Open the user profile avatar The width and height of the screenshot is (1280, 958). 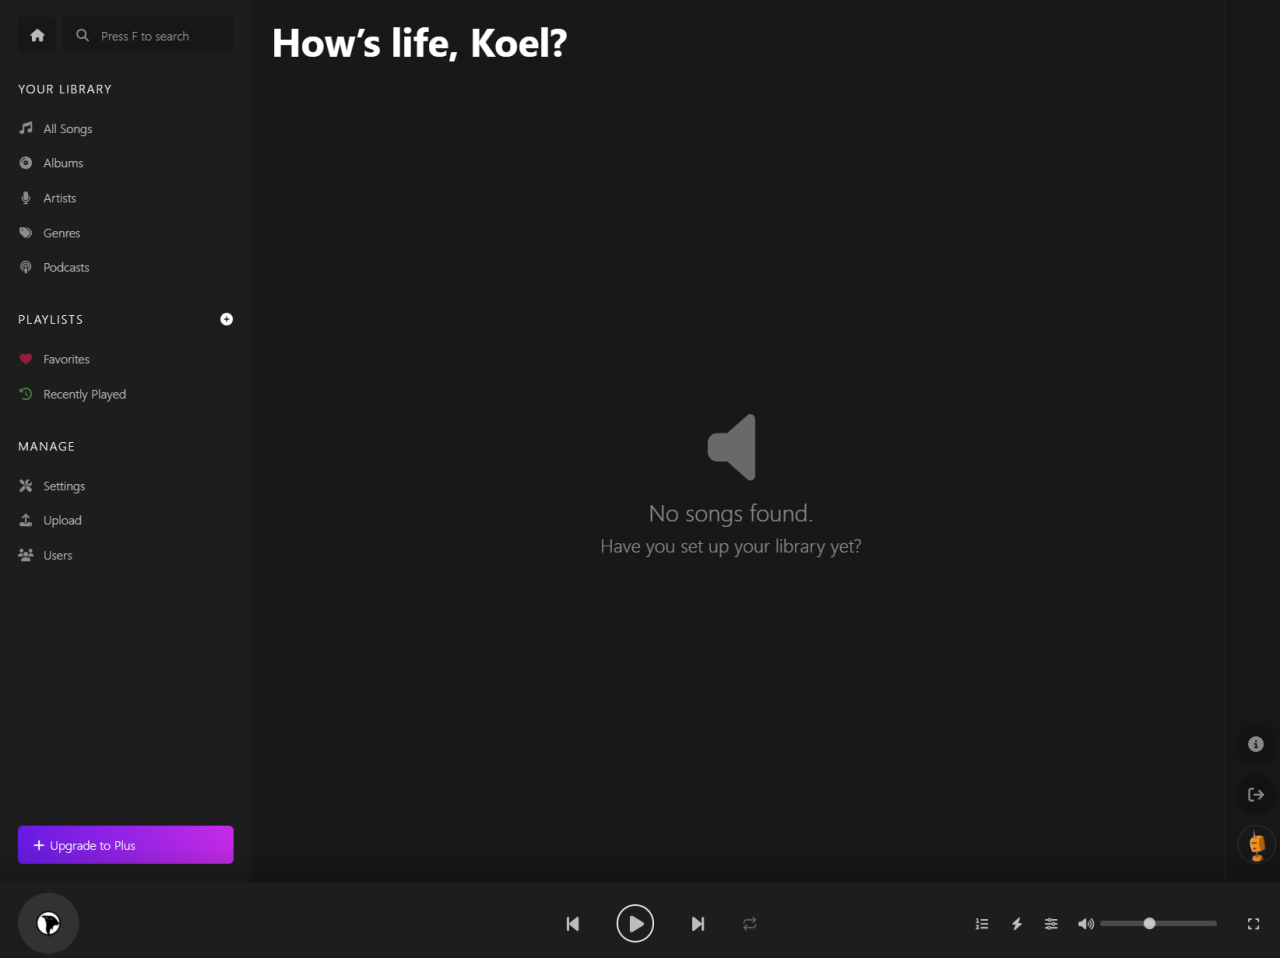(x=1256, y=845)
